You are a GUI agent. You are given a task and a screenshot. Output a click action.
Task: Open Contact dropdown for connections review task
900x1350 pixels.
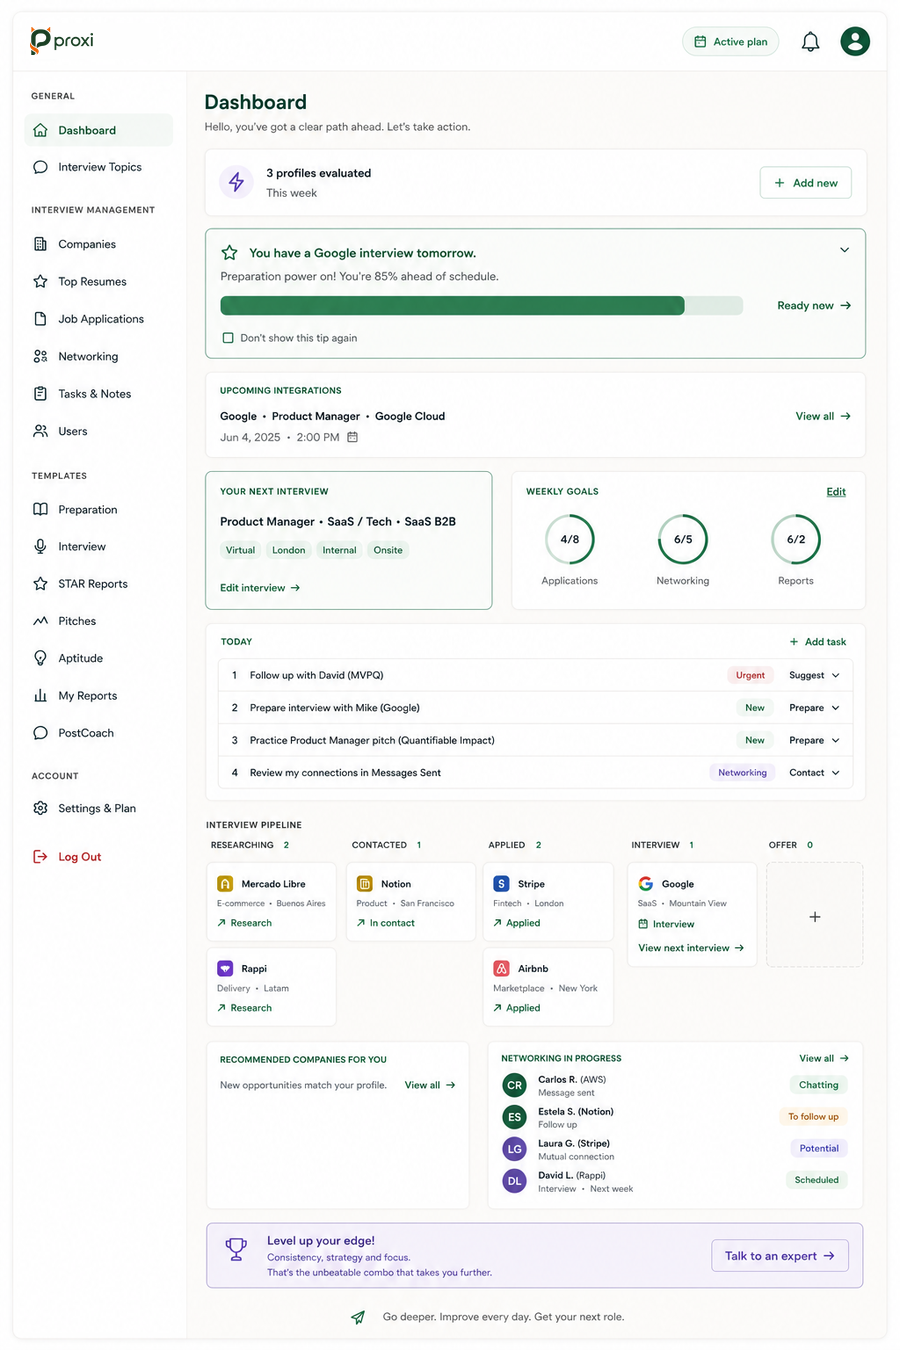[814, 773]
